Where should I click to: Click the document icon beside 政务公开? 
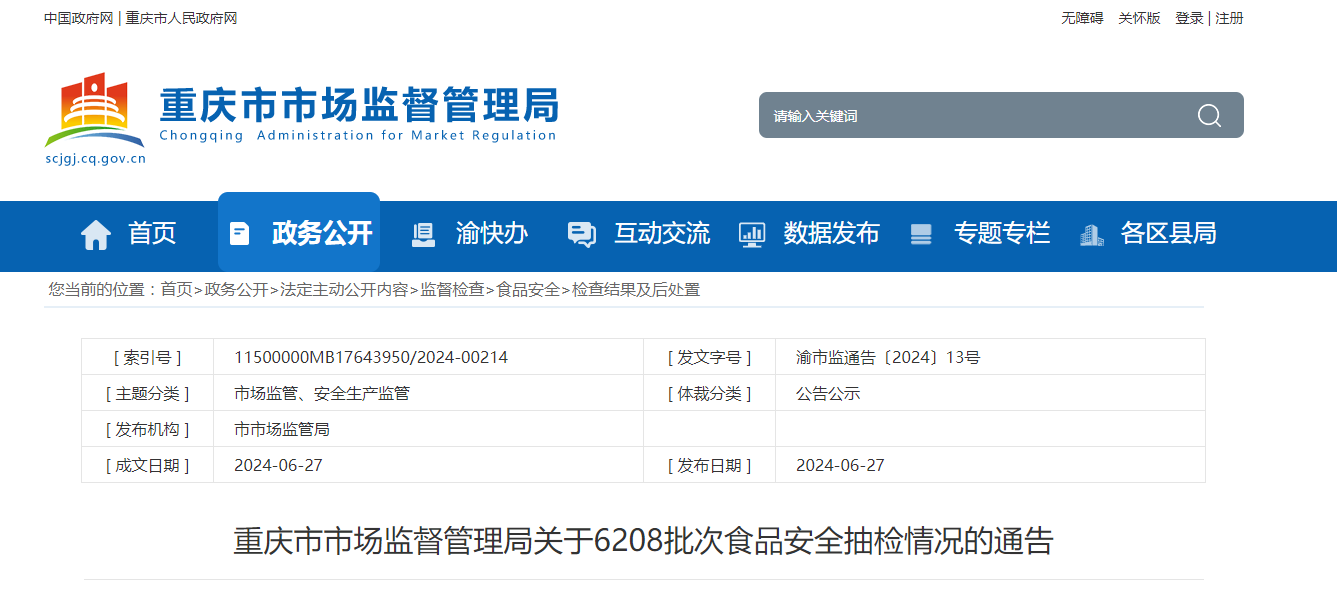click(239, 234)
